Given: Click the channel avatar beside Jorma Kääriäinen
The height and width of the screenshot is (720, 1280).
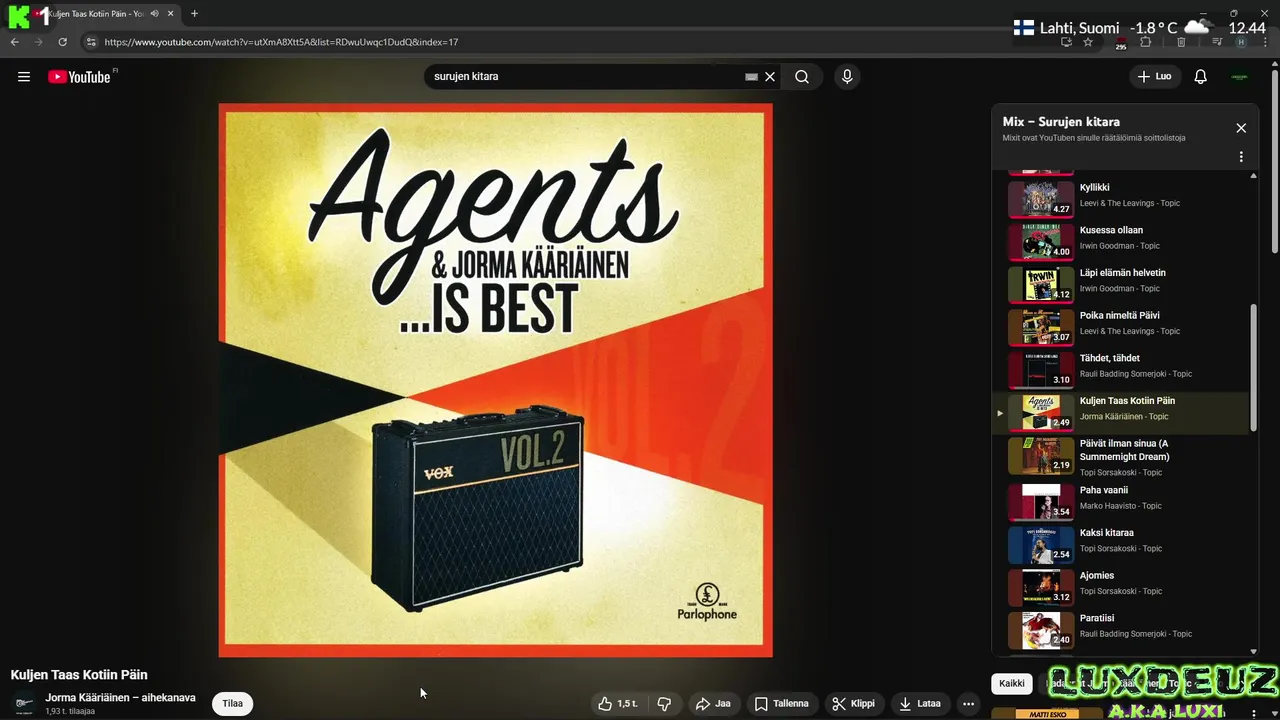Looking at the screenshot, I should click(x=24, y=704).
